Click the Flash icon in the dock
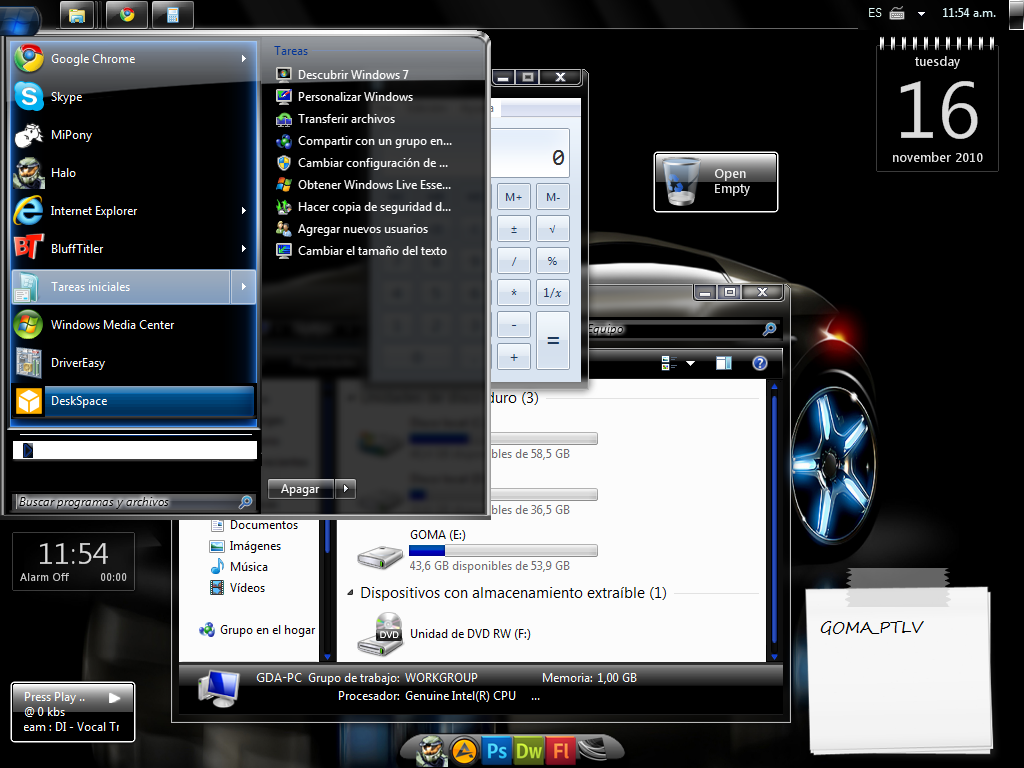Screen dimensions: 1024x768 561,750
